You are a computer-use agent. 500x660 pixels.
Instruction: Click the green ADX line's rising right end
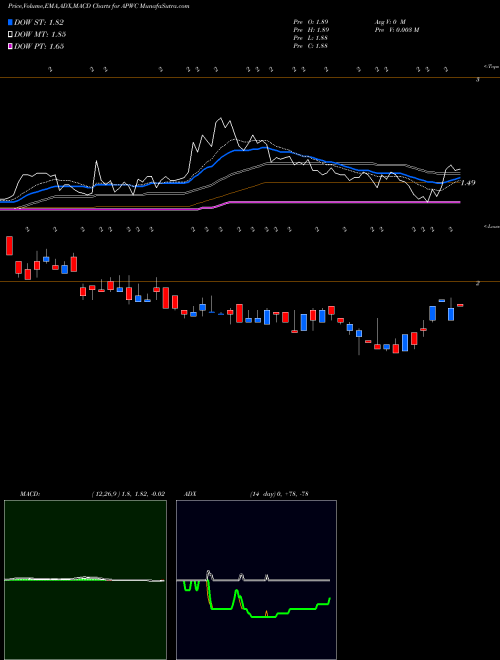[330, 599]
